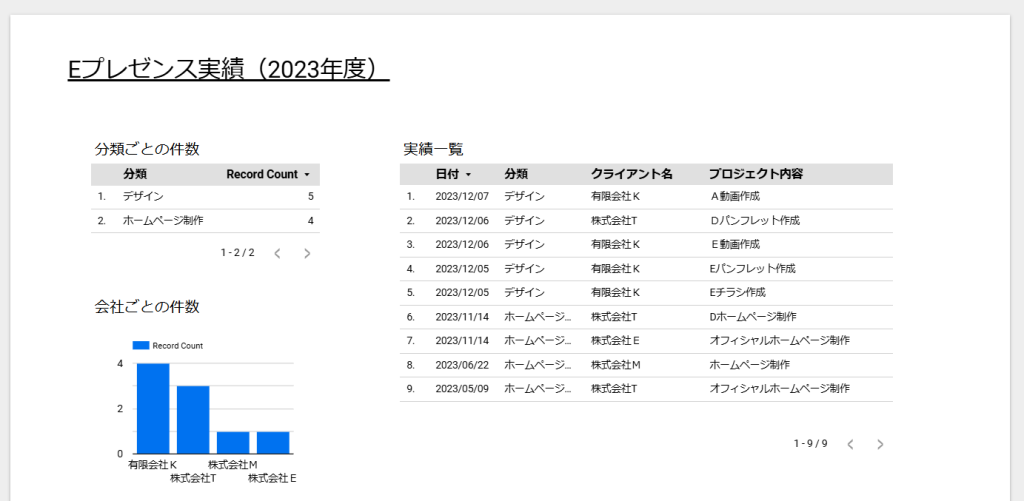Click the row 8 ホームページ制作 project cell
This screenshot has height=501, width=1024.
pos(750,364)
